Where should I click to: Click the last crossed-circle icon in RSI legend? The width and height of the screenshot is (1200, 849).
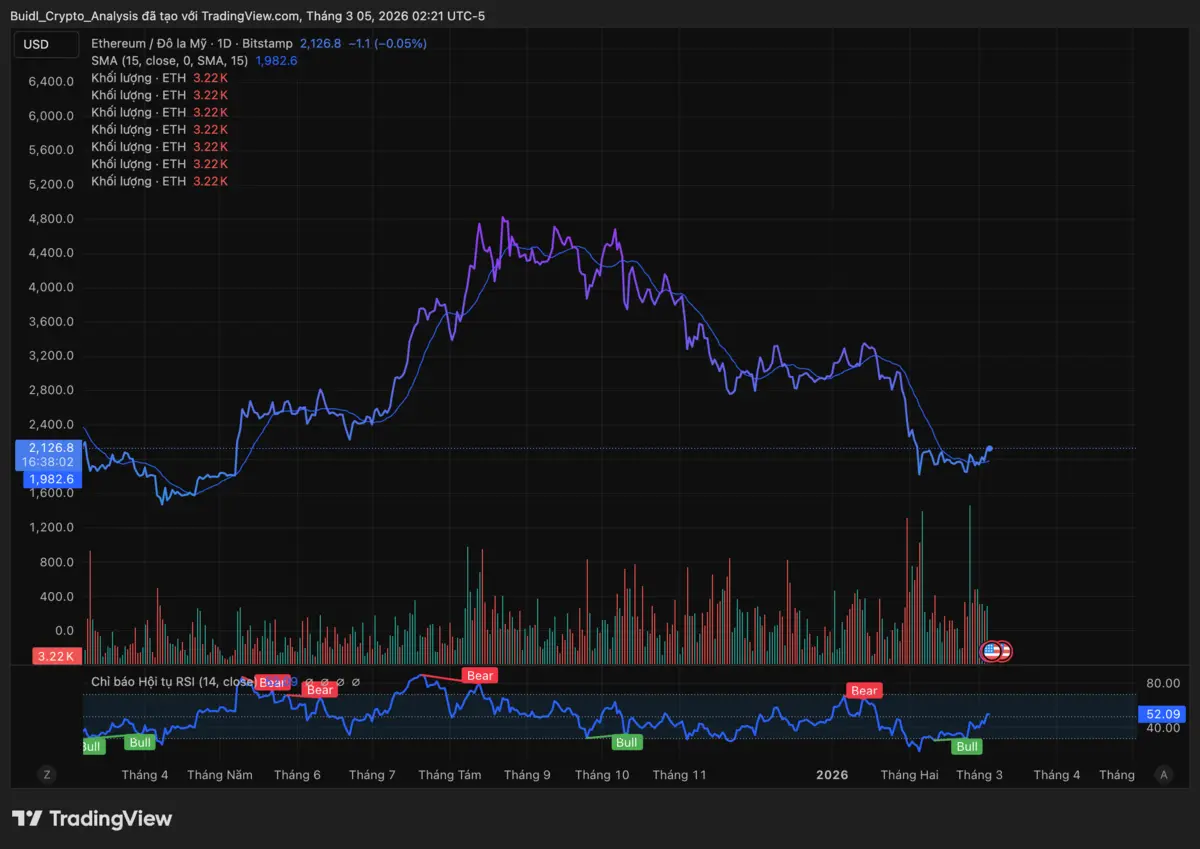[x=354, y=681]
